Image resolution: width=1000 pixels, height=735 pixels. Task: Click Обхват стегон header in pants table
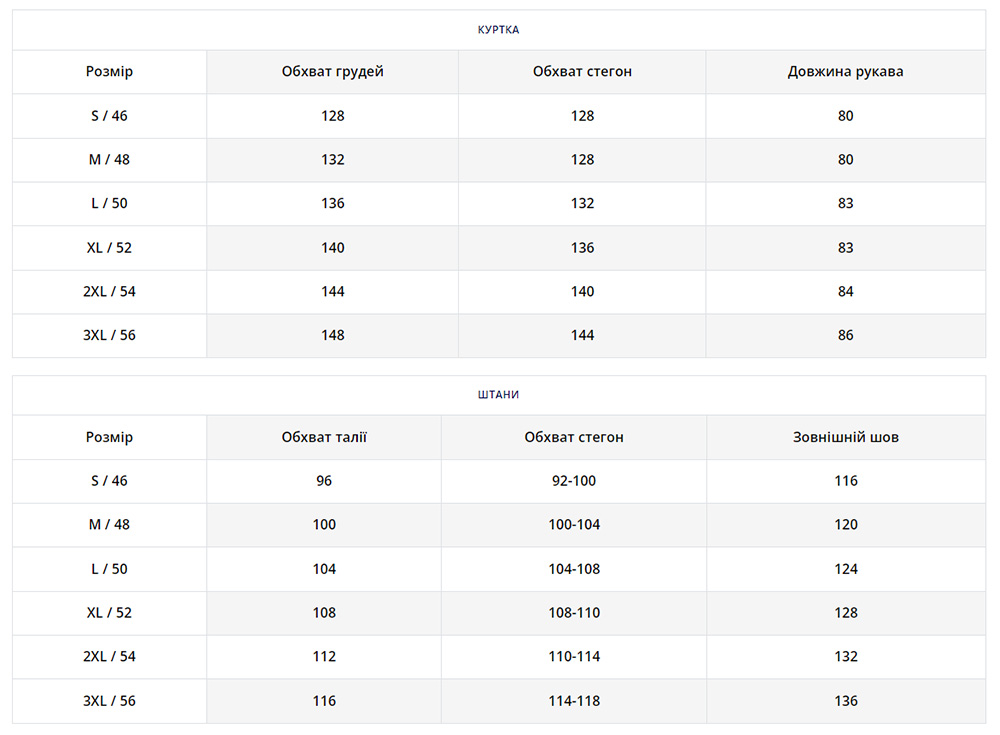pyautogui.click(x=574, y=437)
